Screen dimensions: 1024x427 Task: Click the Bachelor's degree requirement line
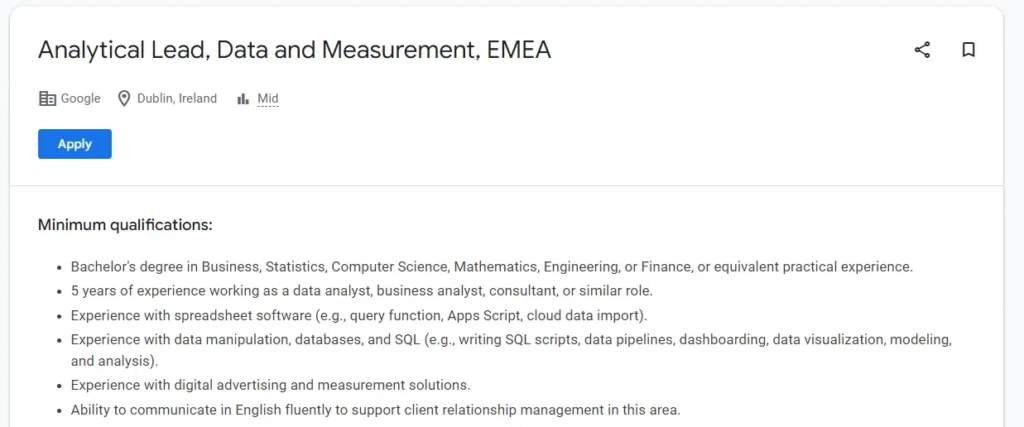tap(491, 267)
